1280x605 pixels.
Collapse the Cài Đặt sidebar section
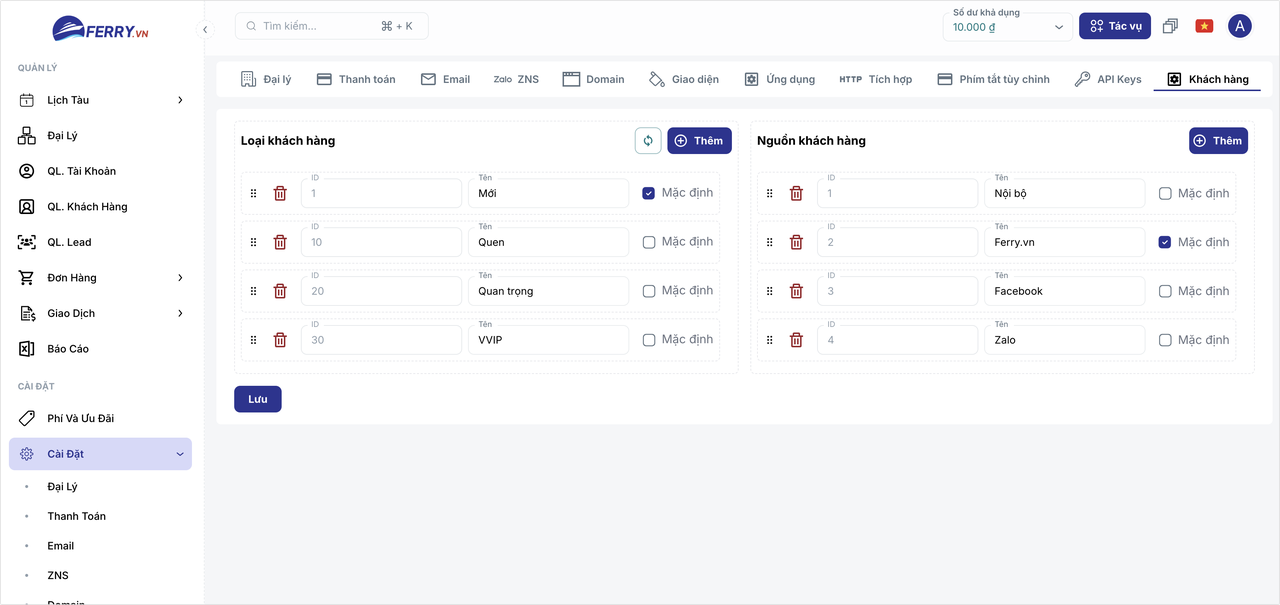coord(100,454)
